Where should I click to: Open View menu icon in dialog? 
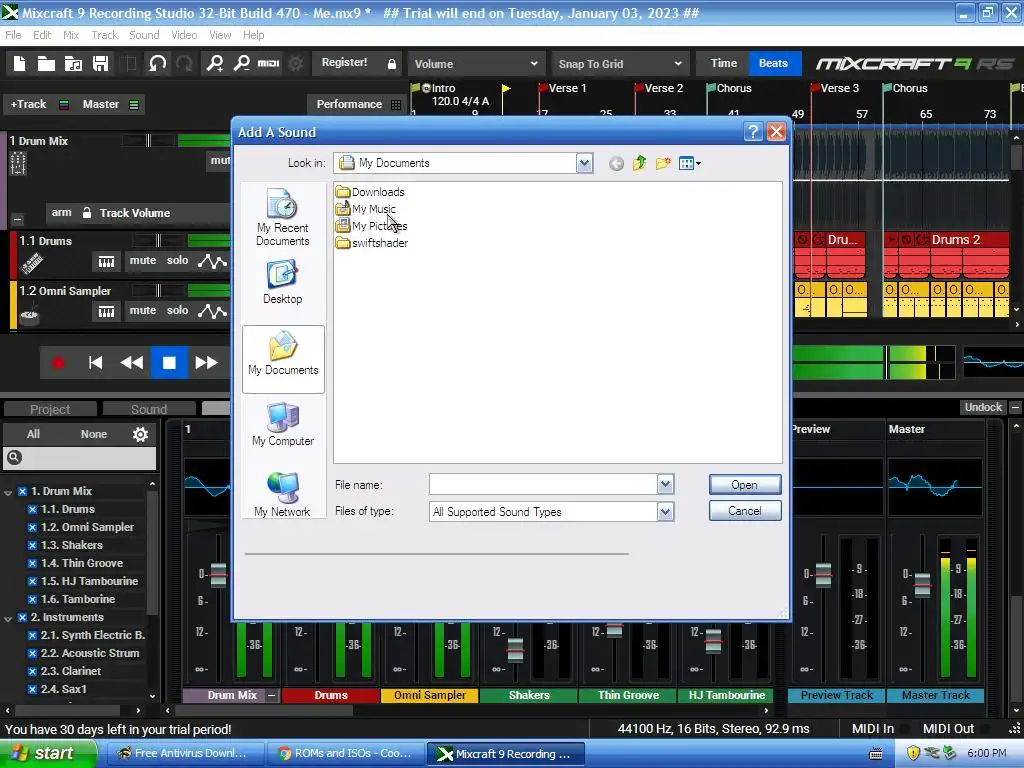pos(690,163)
